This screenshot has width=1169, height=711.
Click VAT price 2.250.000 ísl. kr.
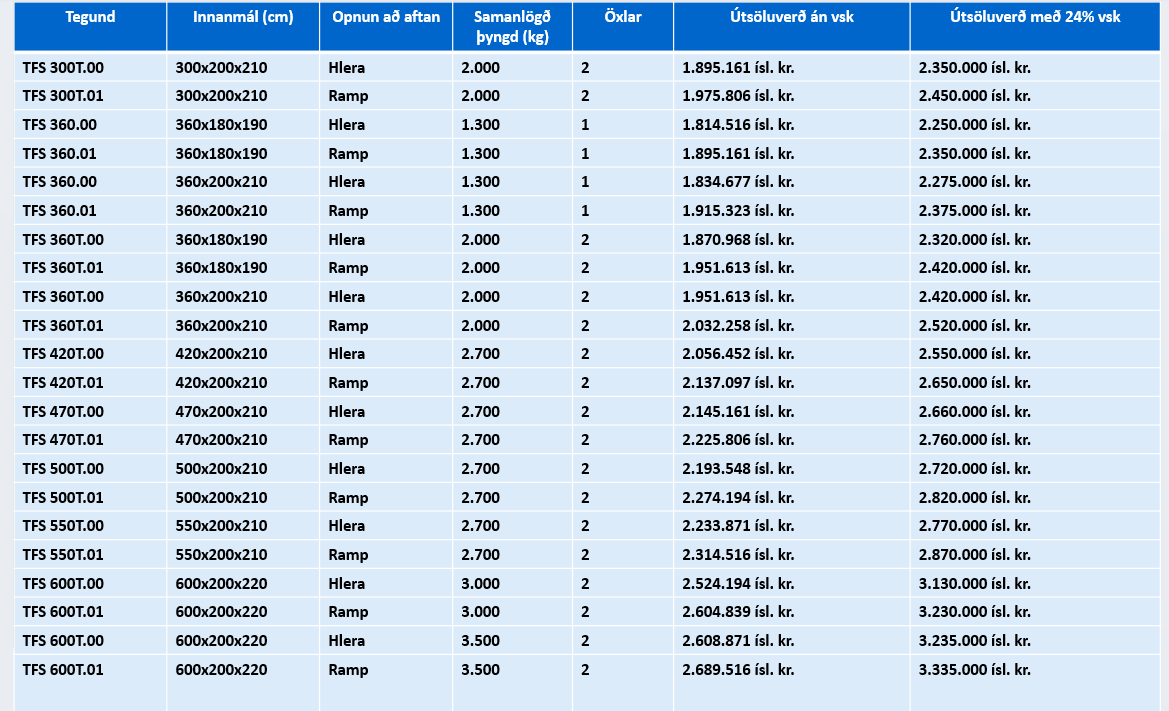tap(974, 125)
